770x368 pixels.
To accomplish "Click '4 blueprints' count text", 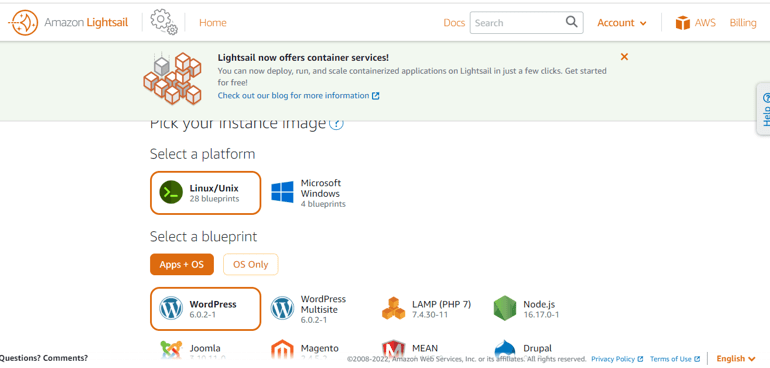I will point(323,204).
